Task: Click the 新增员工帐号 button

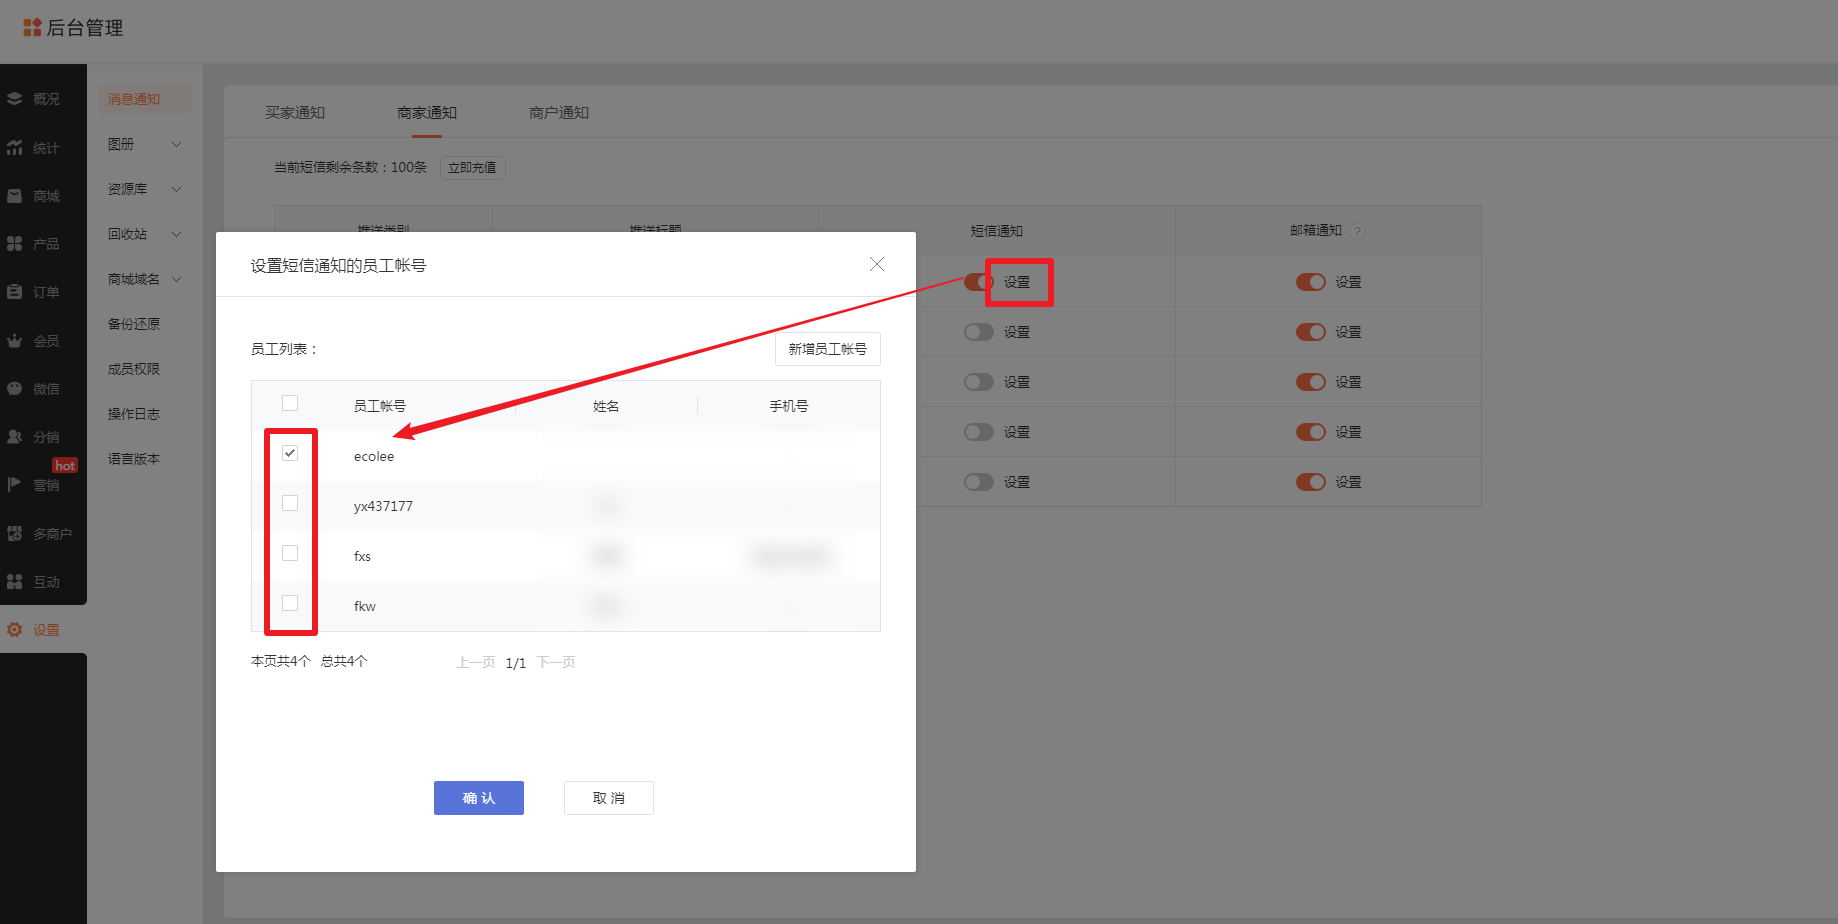Action: tap(827, 349)
